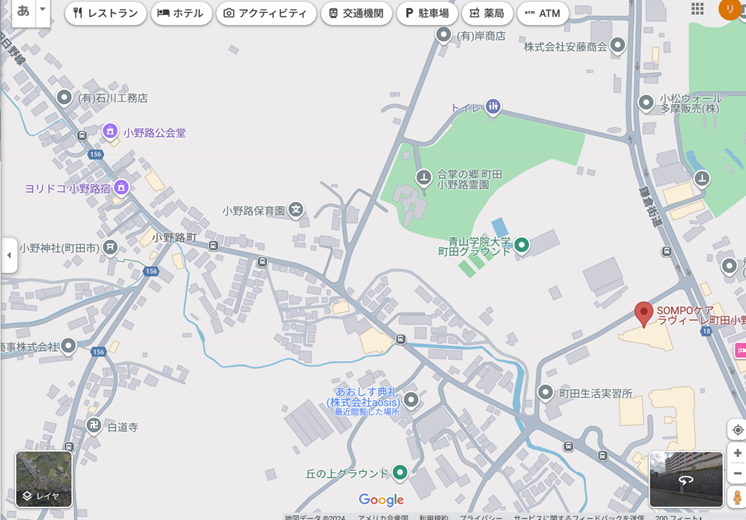Open 小野路公会堂 purple marker
Viewport: 746px width, 520px height.
[x=110, y=131]
